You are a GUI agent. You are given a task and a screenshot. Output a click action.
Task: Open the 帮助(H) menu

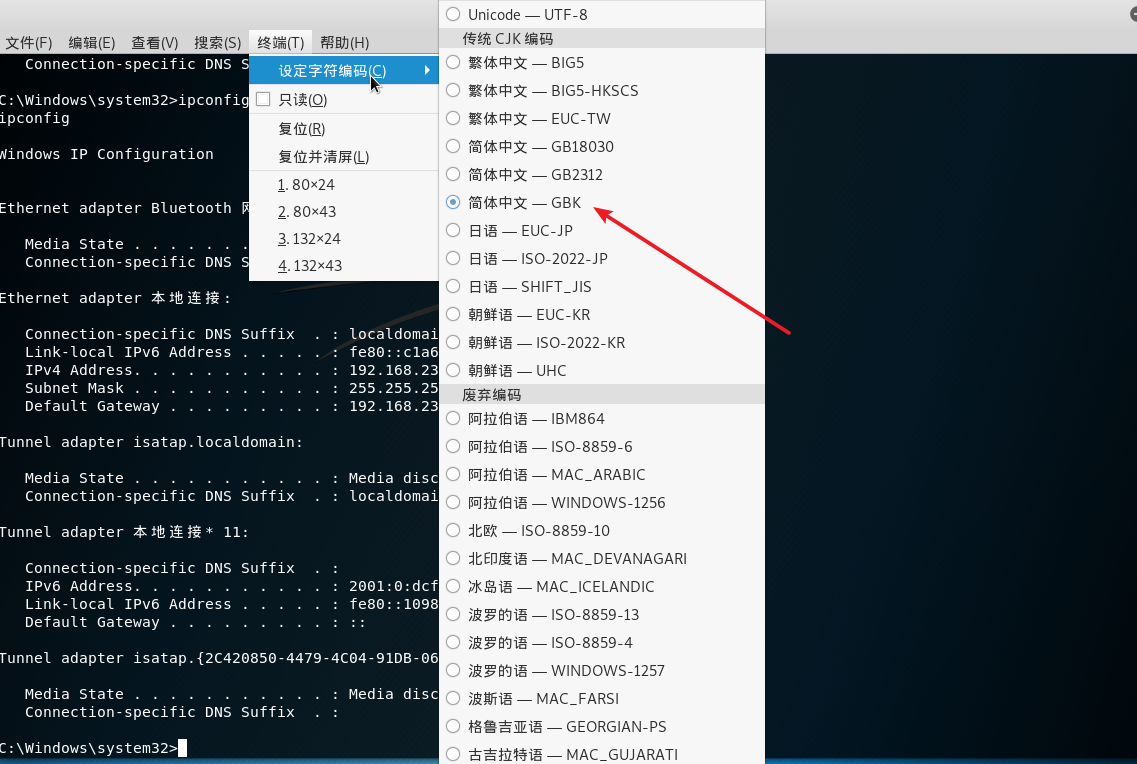(x=344, y=43)
